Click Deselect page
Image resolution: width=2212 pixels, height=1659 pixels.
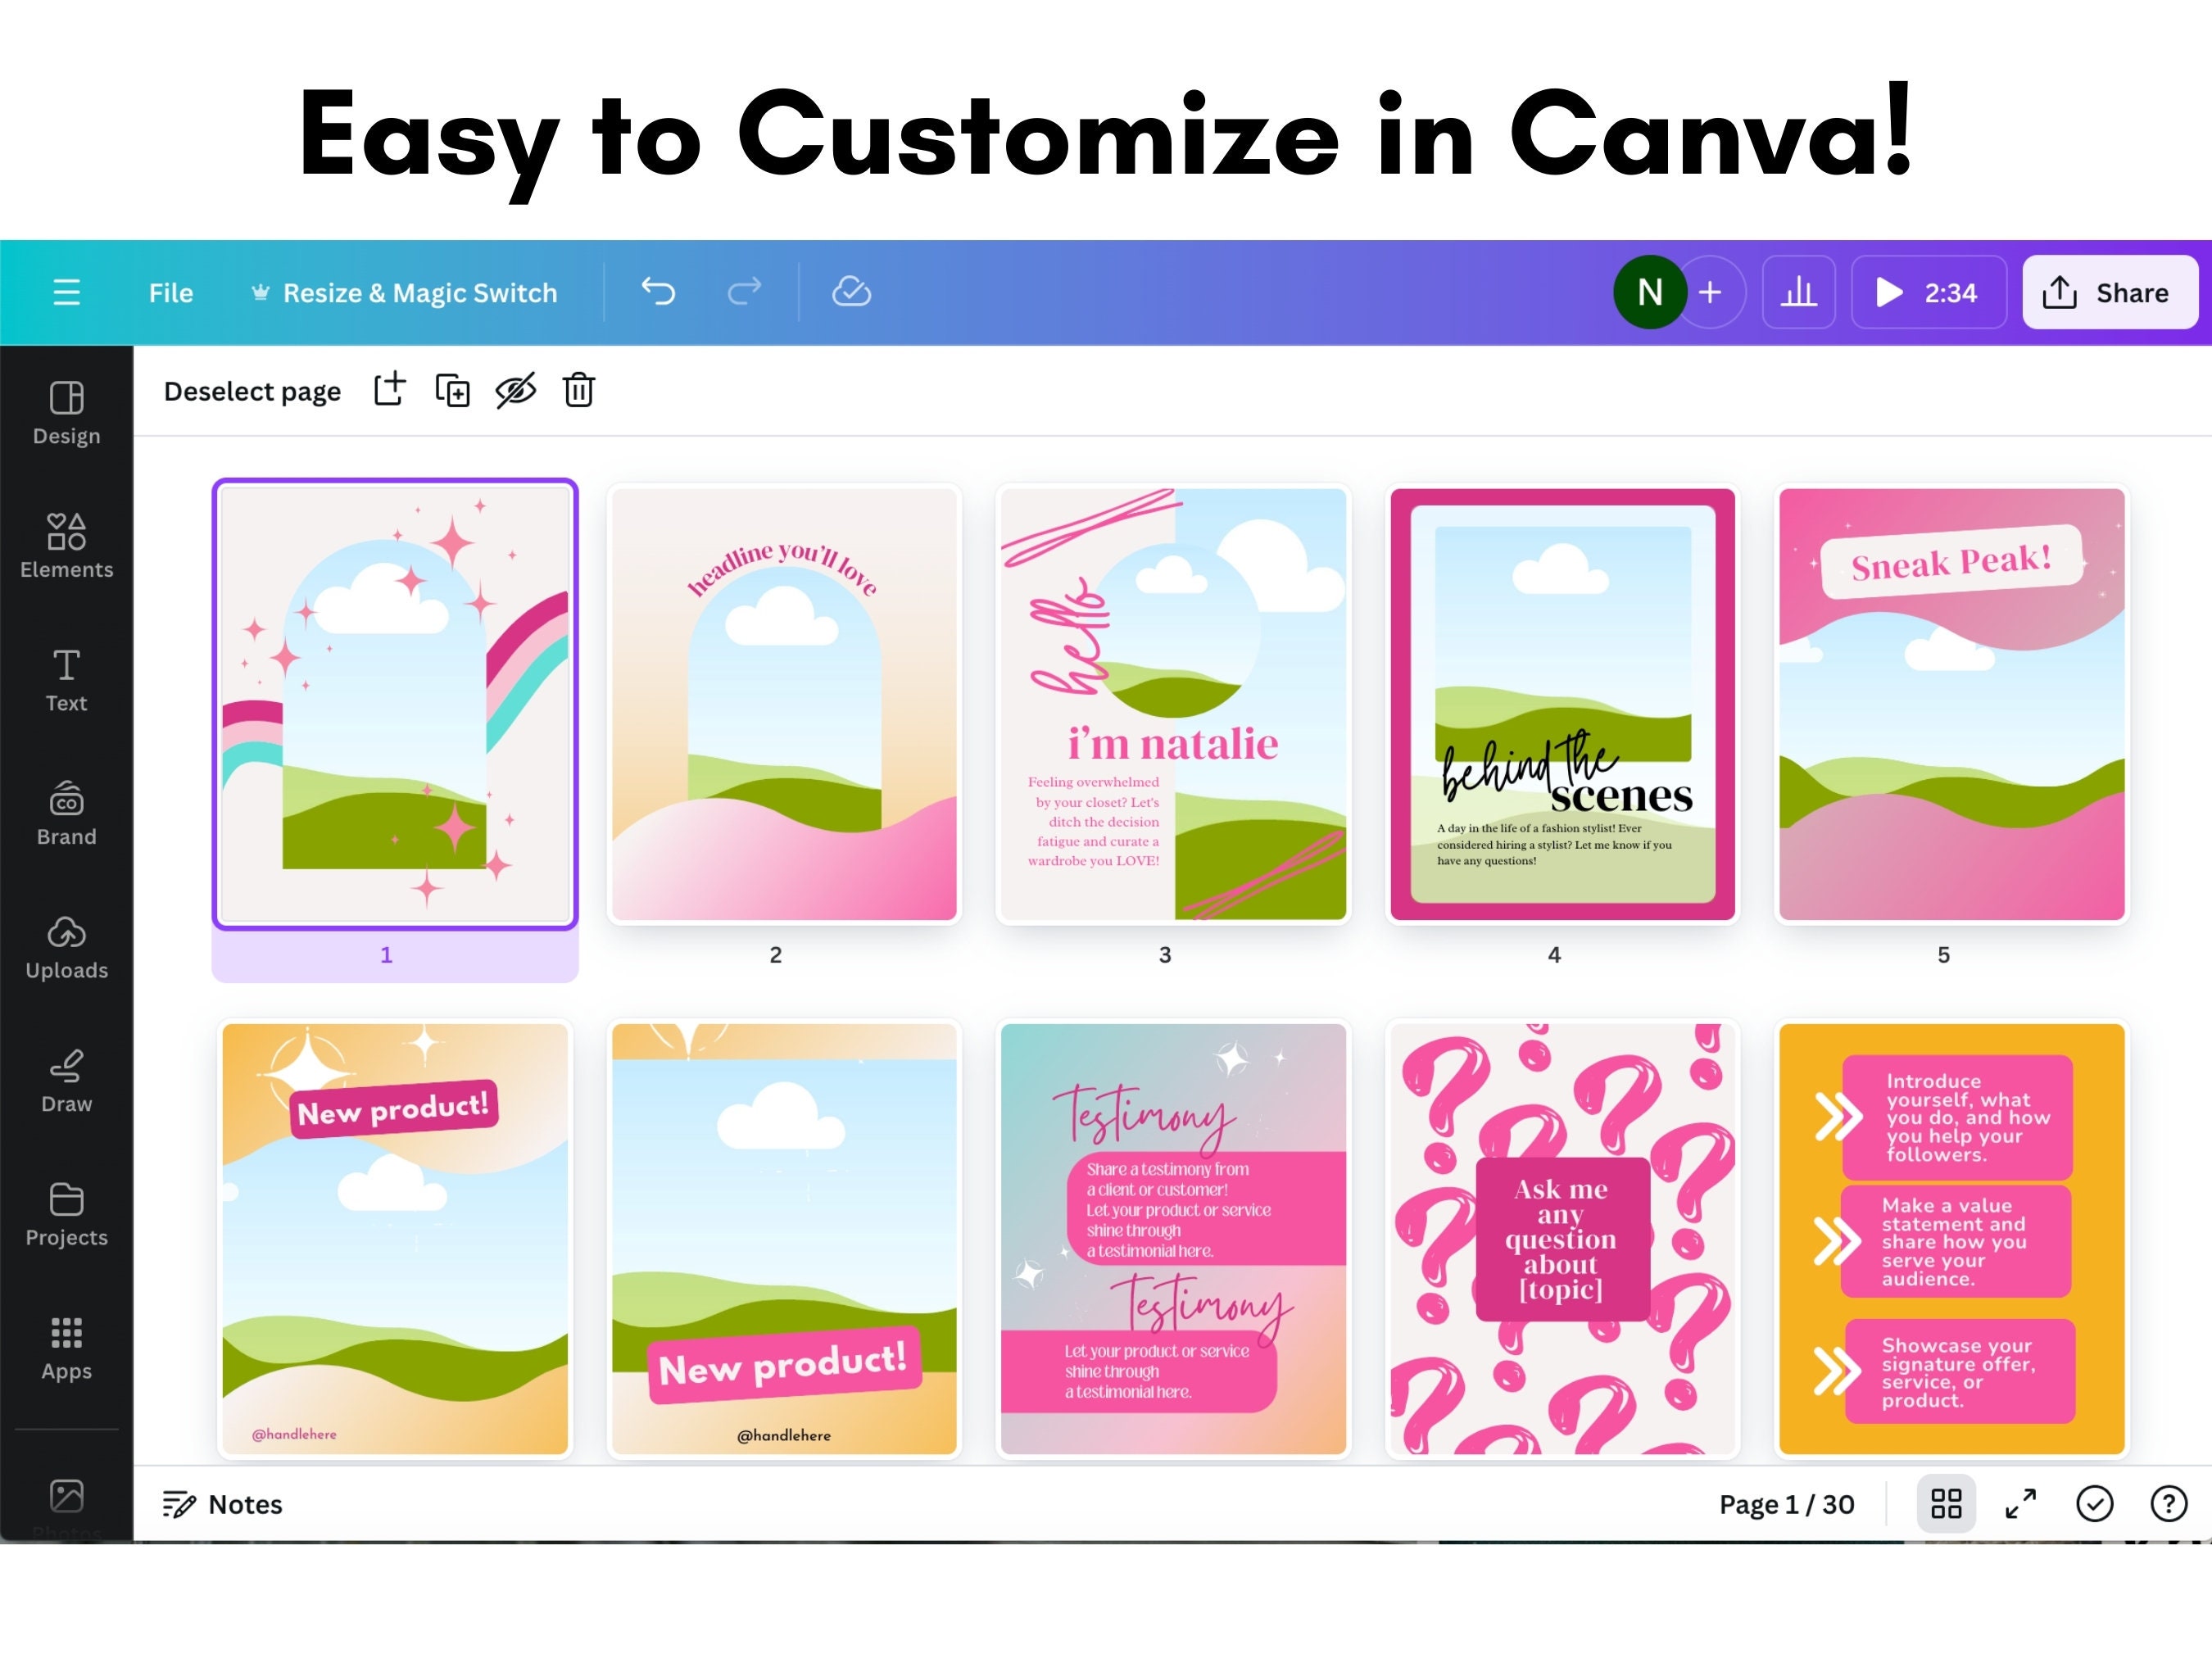click(x=252, y=390)
